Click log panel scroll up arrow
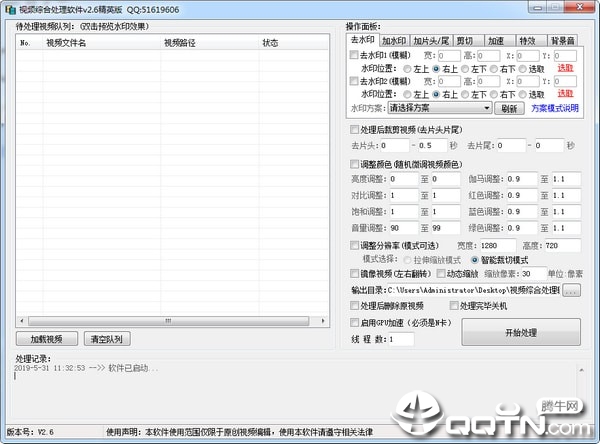Image resolution: width=600 pixels, height=444 pixels. (x=581, y=370)
